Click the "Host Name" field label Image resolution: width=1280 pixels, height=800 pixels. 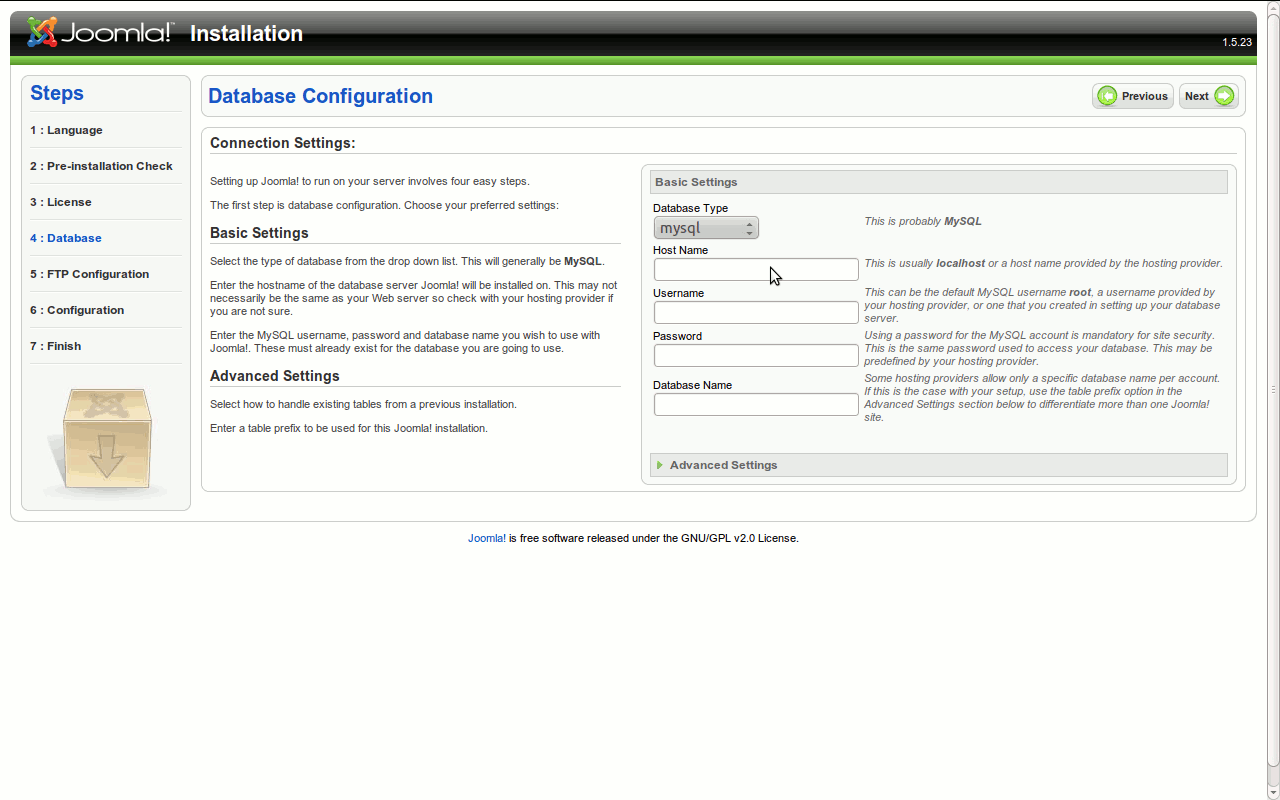tap(681, 250)
